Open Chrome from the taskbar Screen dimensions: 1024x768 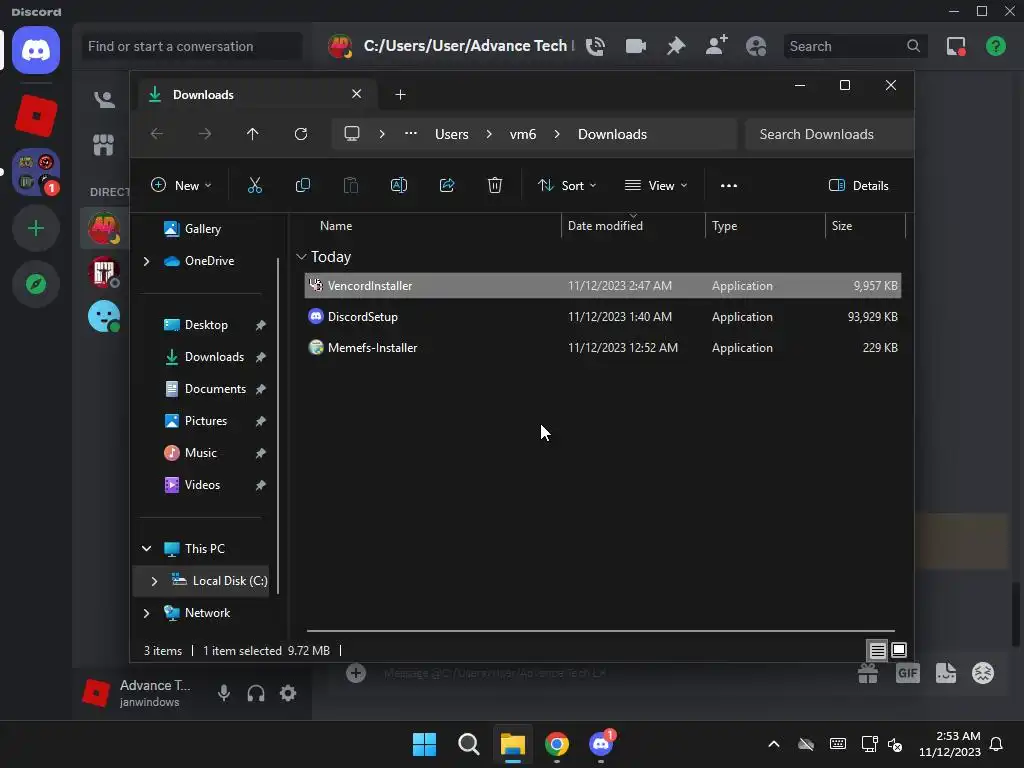point(557,744)
